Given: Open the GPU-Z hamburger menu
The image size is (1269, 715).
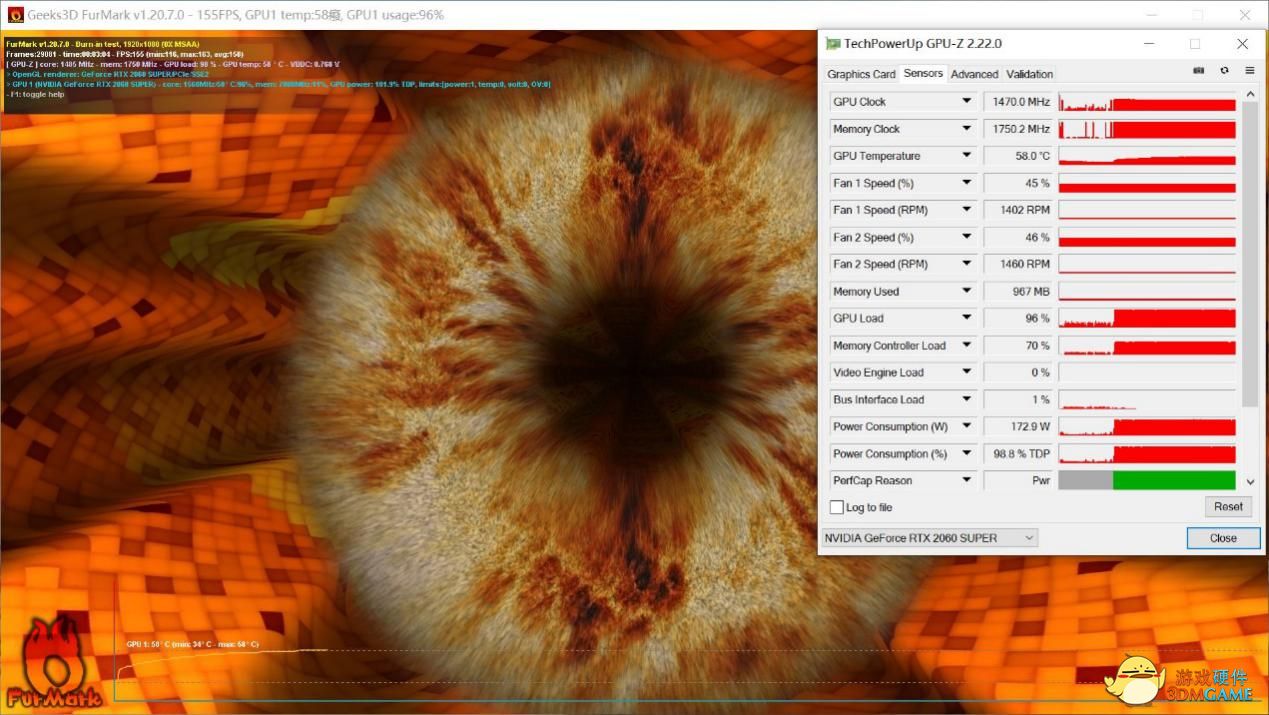Looking at the screenshot, I should [x=1249, y=71].
